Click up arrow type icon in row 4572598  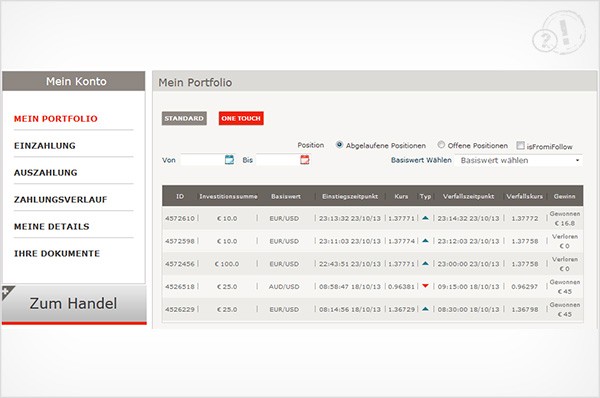(425, 241)
